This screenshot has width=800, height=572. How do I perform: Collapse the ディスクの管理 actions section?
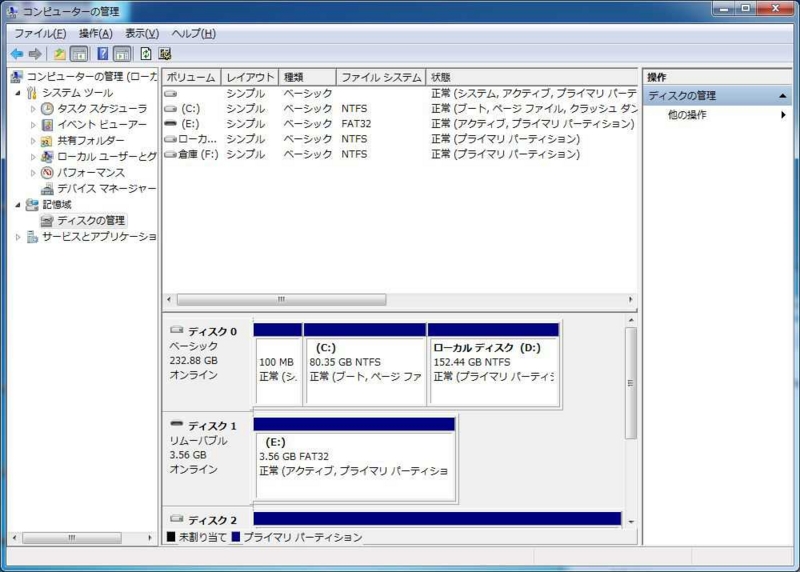tap(783, 96)
